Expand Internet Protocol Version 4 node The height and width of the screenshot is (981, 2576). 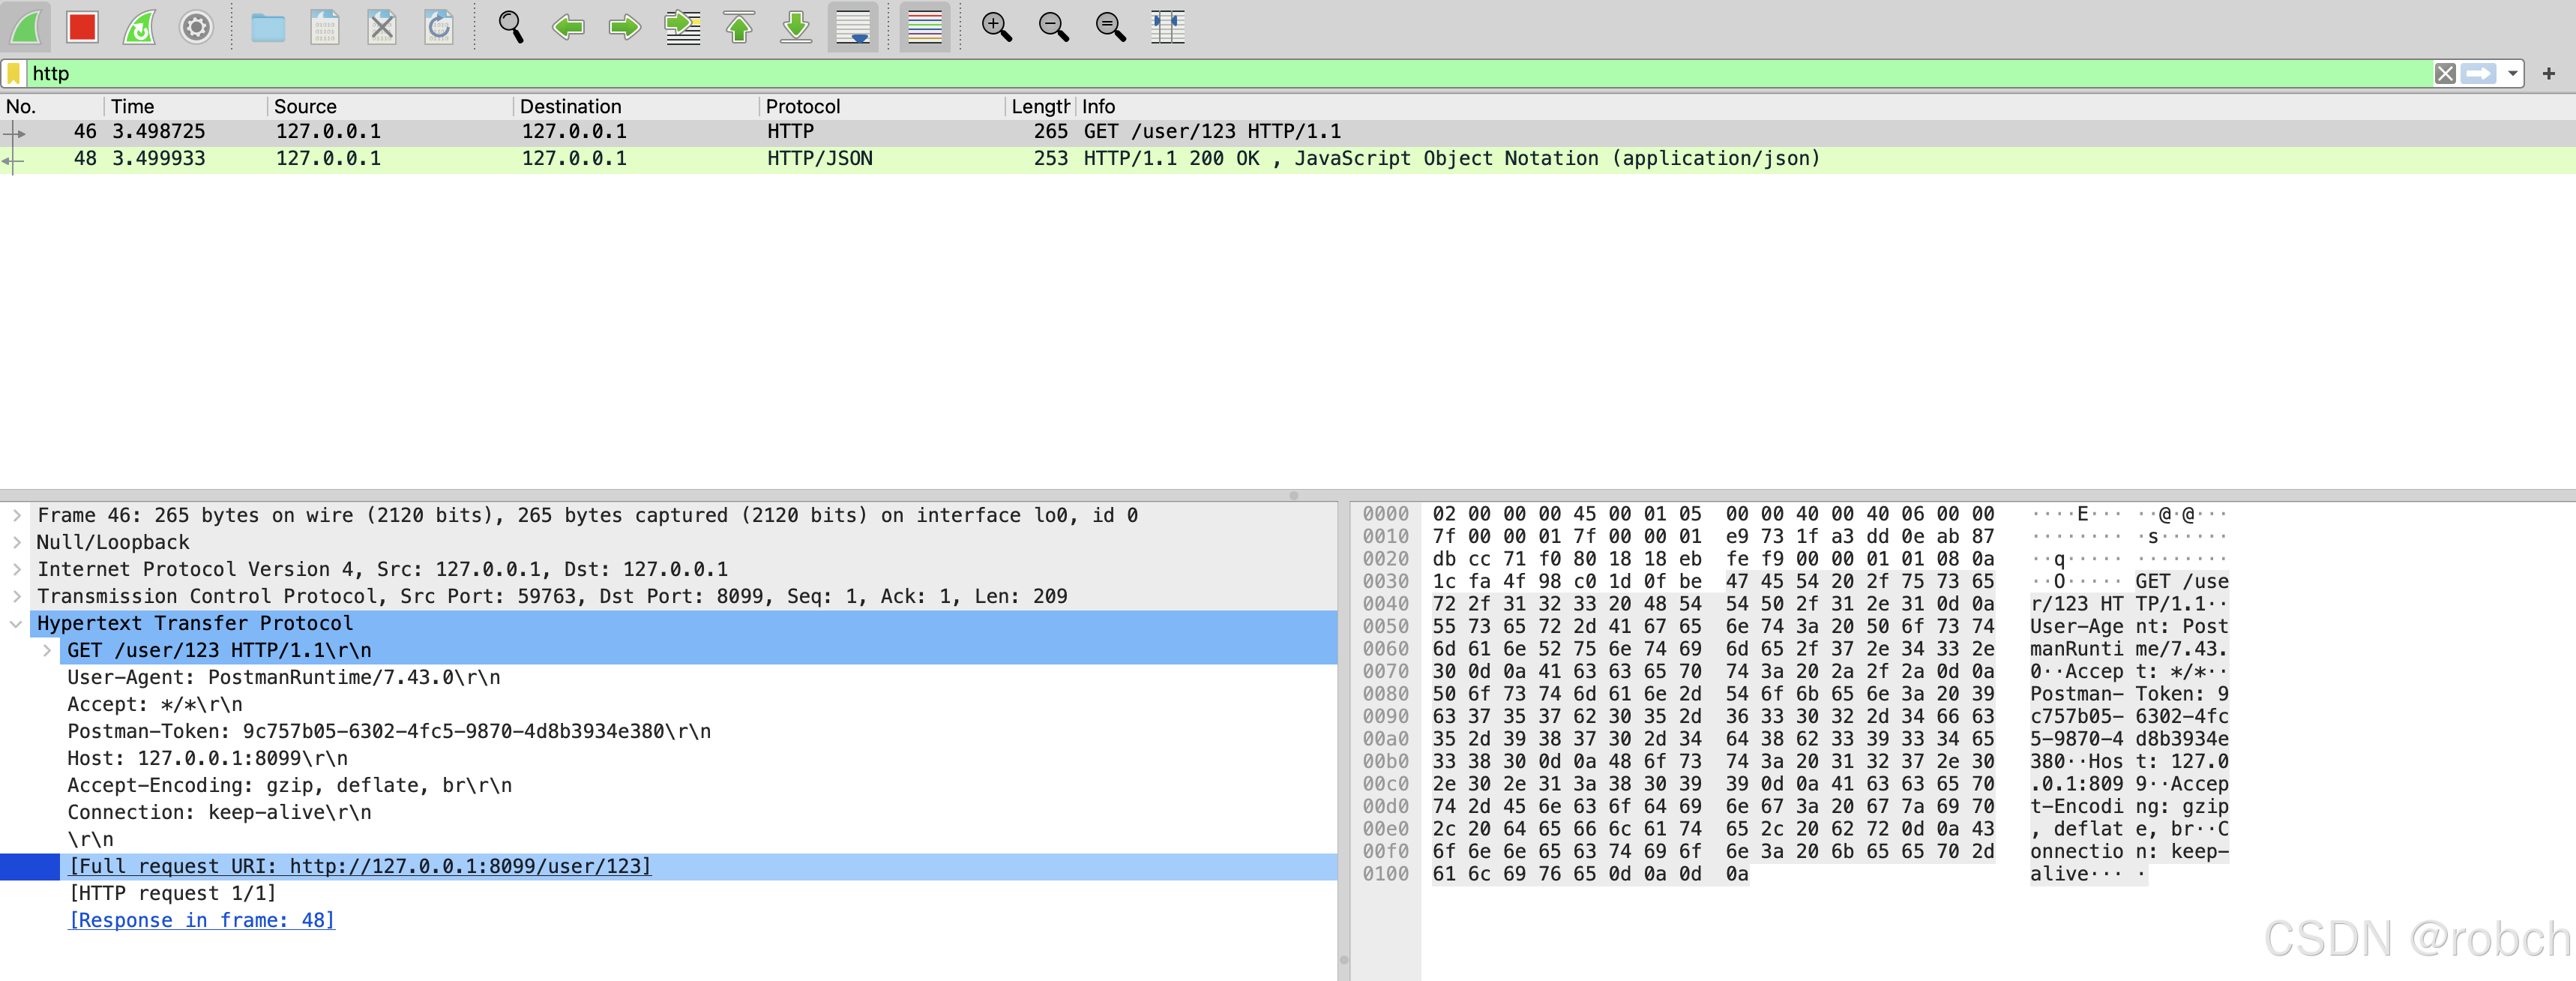point(17,570)
